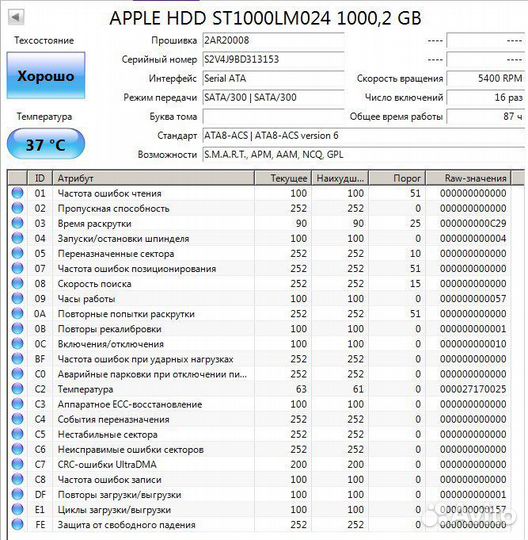528x540 pixels.
Task: Click status icon for Неисправимые ошибки секторов
Action: coord(17,449)
